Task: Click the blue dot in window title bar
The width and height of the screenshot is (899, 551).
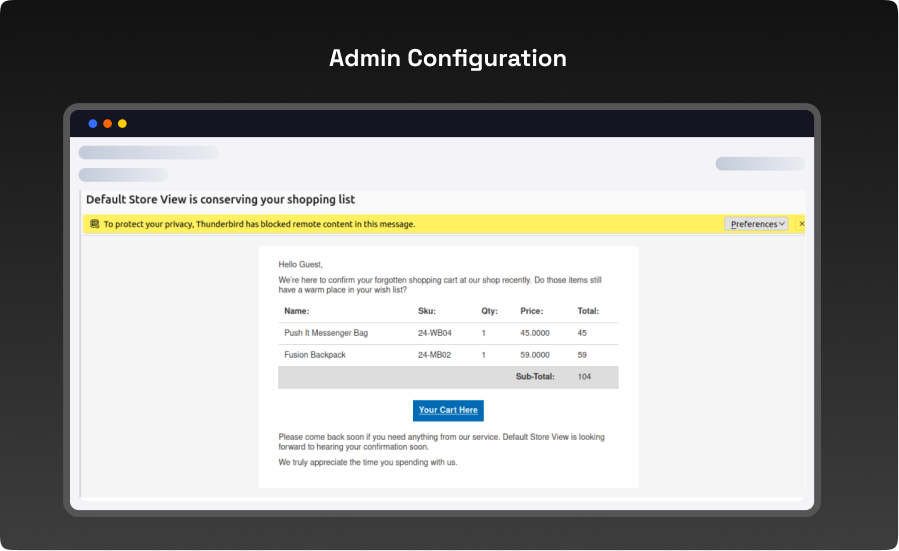Action: click(93, 124)
